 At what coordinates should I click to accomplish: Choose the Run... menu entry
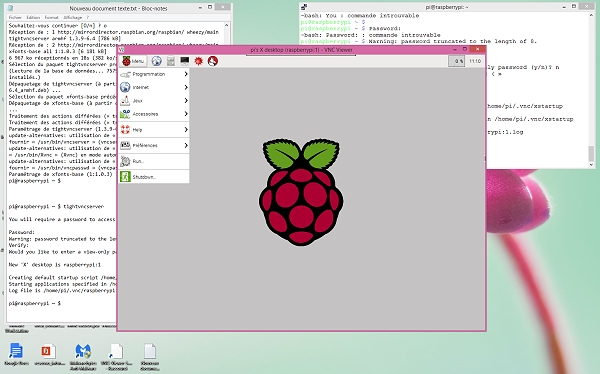(154, 161)
